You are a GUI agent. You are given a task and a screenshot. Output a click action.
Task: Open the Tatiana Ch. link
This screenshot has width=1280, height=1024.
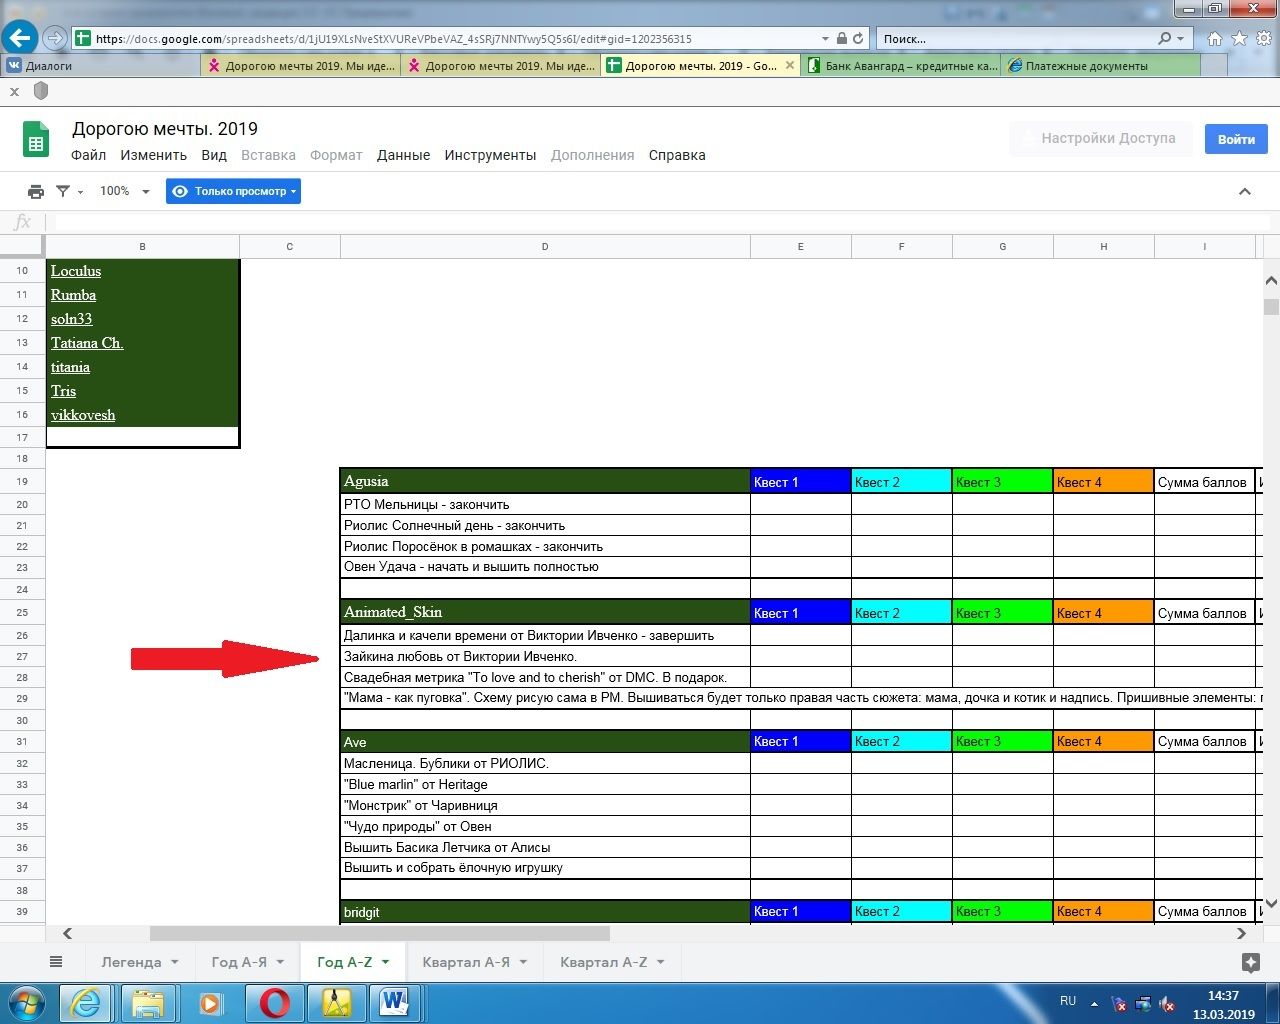[87, 343]
